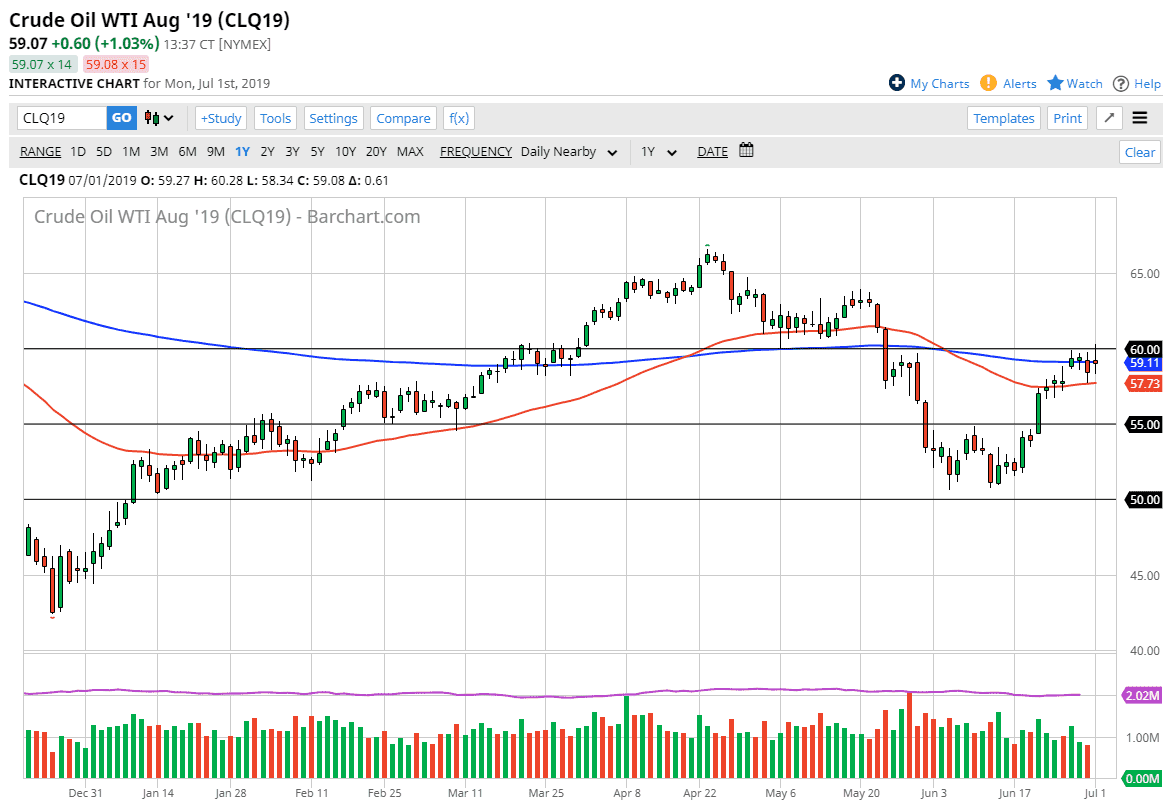Click the blue 59.11 moving average label
1163x800 pixels.
pos(1144,363)
